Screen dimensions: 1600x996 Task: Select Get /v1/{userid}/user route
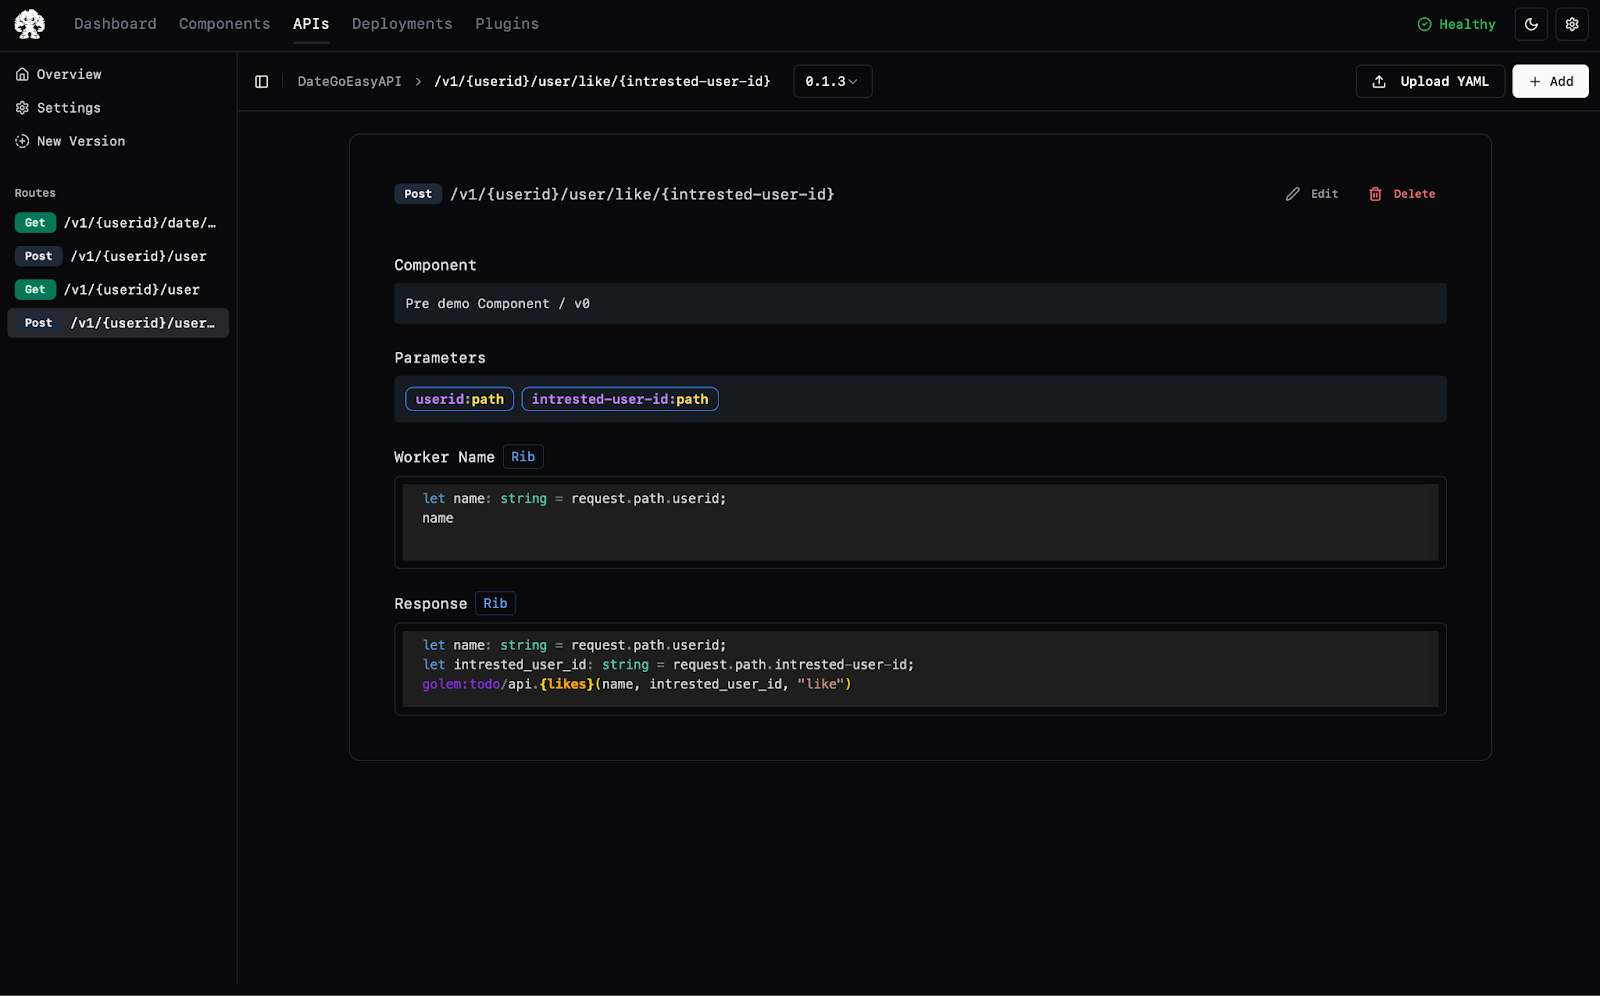pos(118,290)
